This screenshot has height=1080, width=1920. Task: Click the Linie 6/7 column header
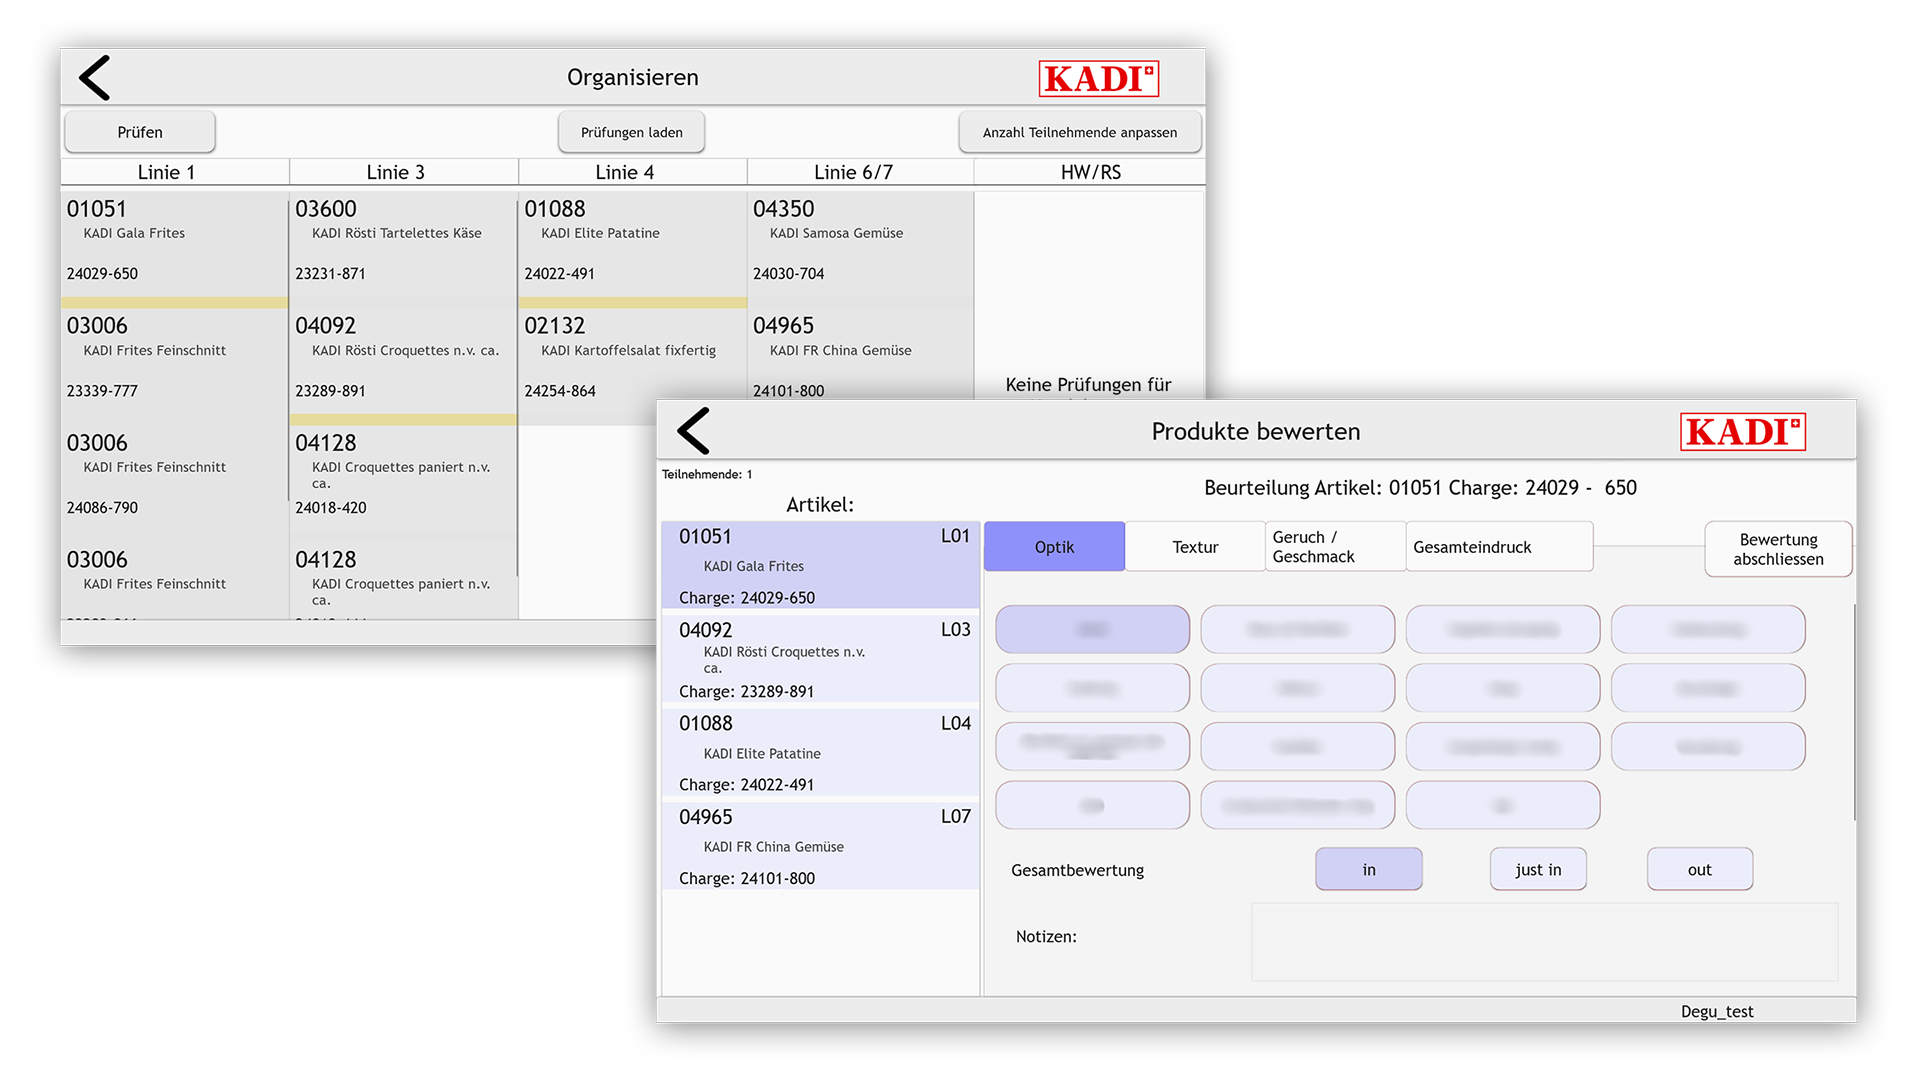click(x=860, y=171)
